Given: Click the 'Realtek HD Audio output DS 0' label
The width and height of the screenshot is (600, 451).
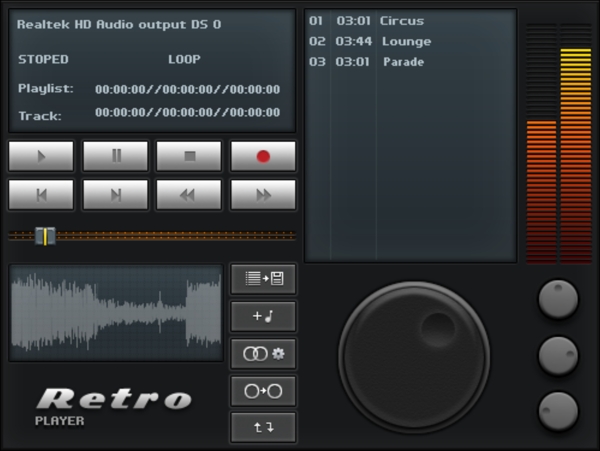Looking at the screenshot, I should point(119,24).
